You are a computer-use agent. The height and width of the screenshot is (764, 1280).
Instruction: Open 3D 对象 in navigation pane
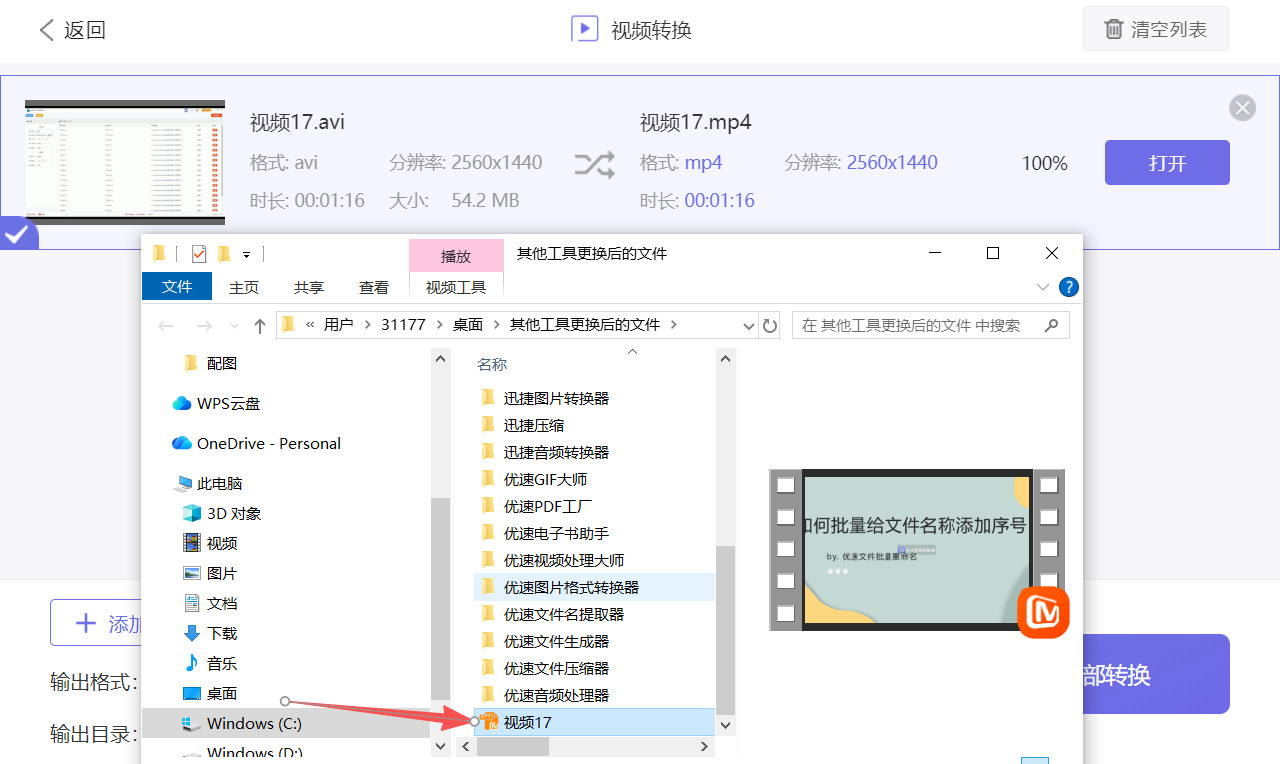222,513
